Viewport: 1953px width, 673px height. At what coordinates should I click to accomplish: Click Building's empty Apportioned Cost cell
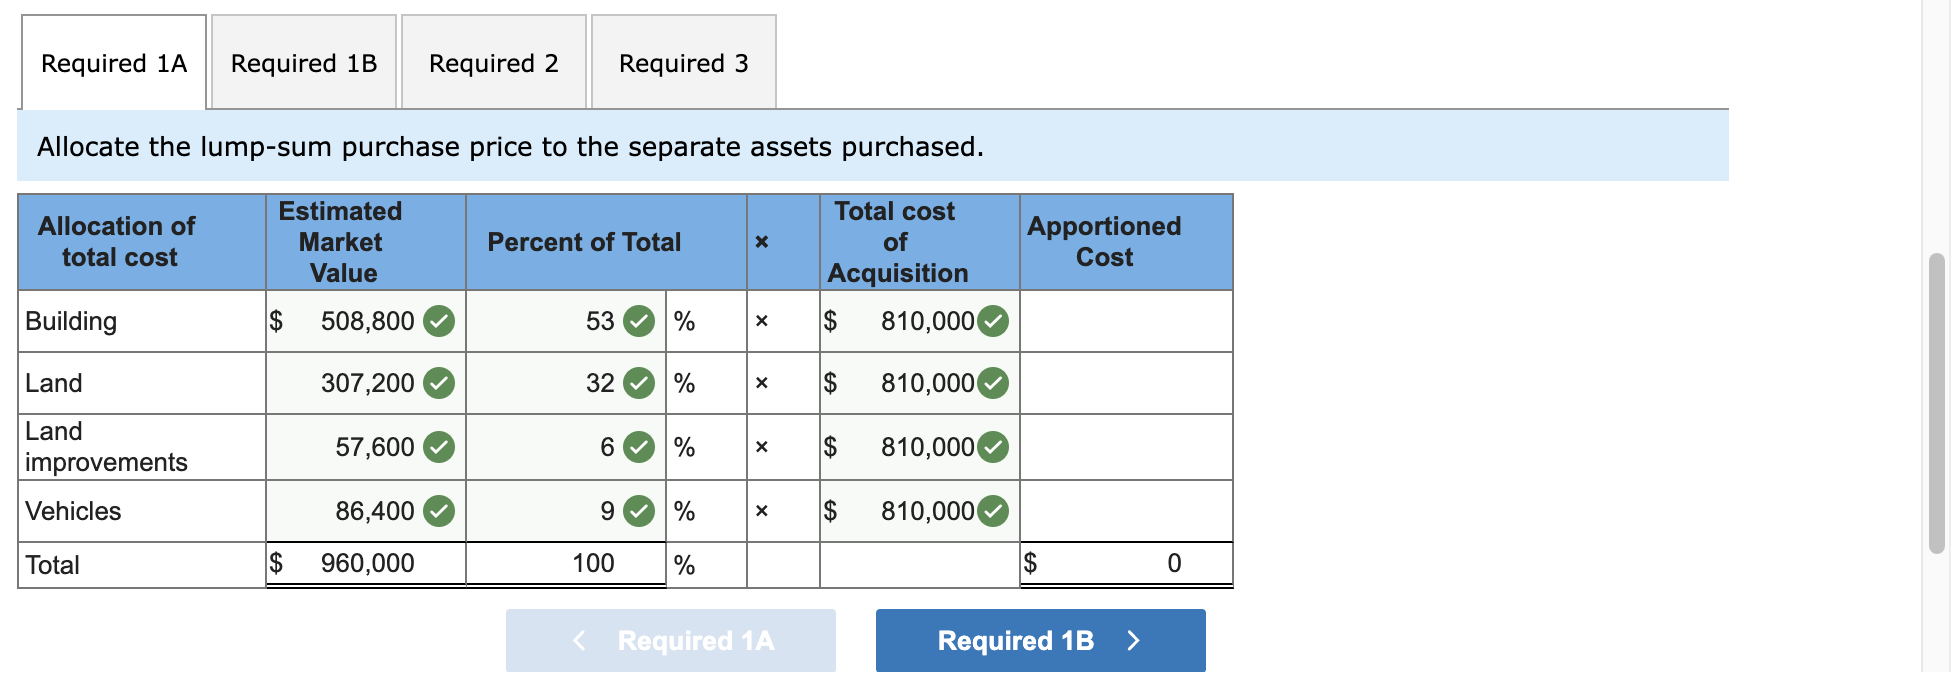(x=1125, y=321)
